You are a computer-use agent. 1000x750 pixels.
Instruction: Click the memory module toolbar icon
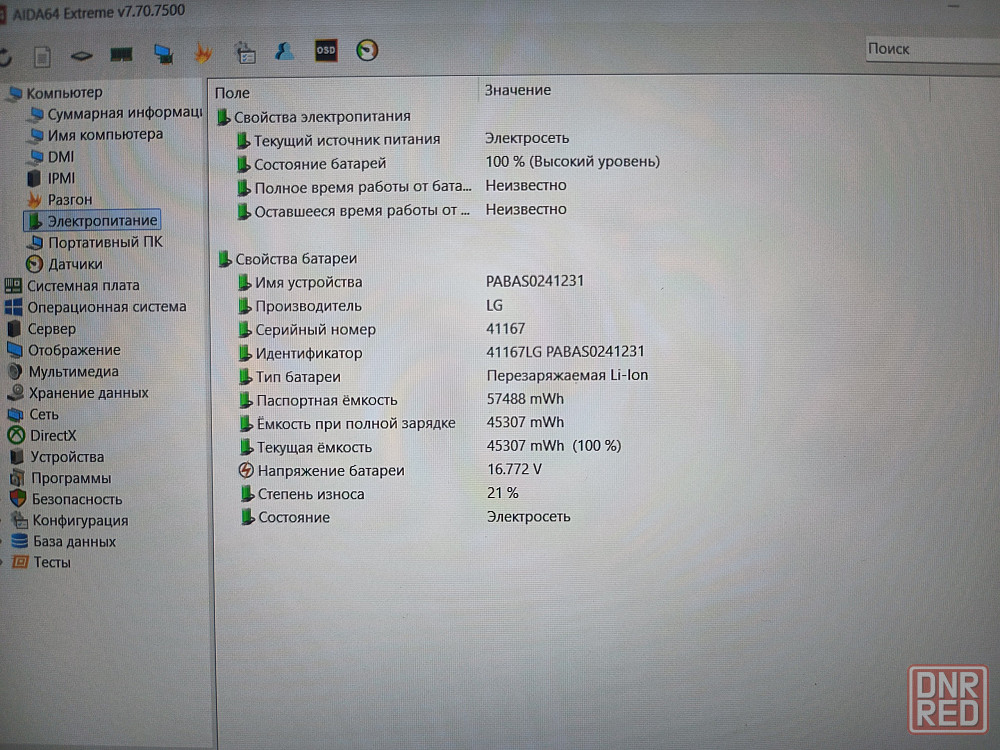(121, 54)
